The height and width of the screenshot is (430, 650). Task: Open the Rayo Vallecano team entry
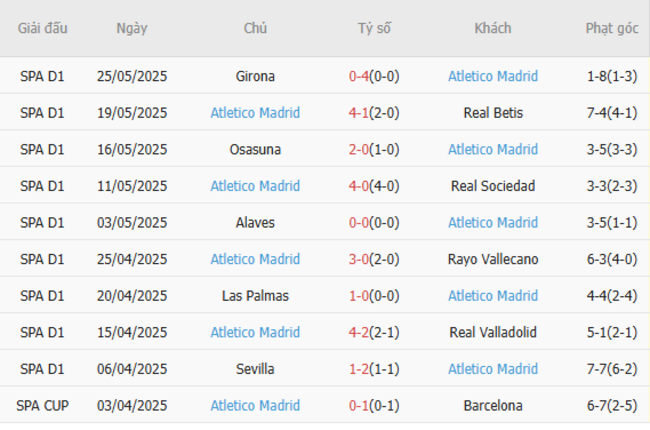[x=492, y=259]
